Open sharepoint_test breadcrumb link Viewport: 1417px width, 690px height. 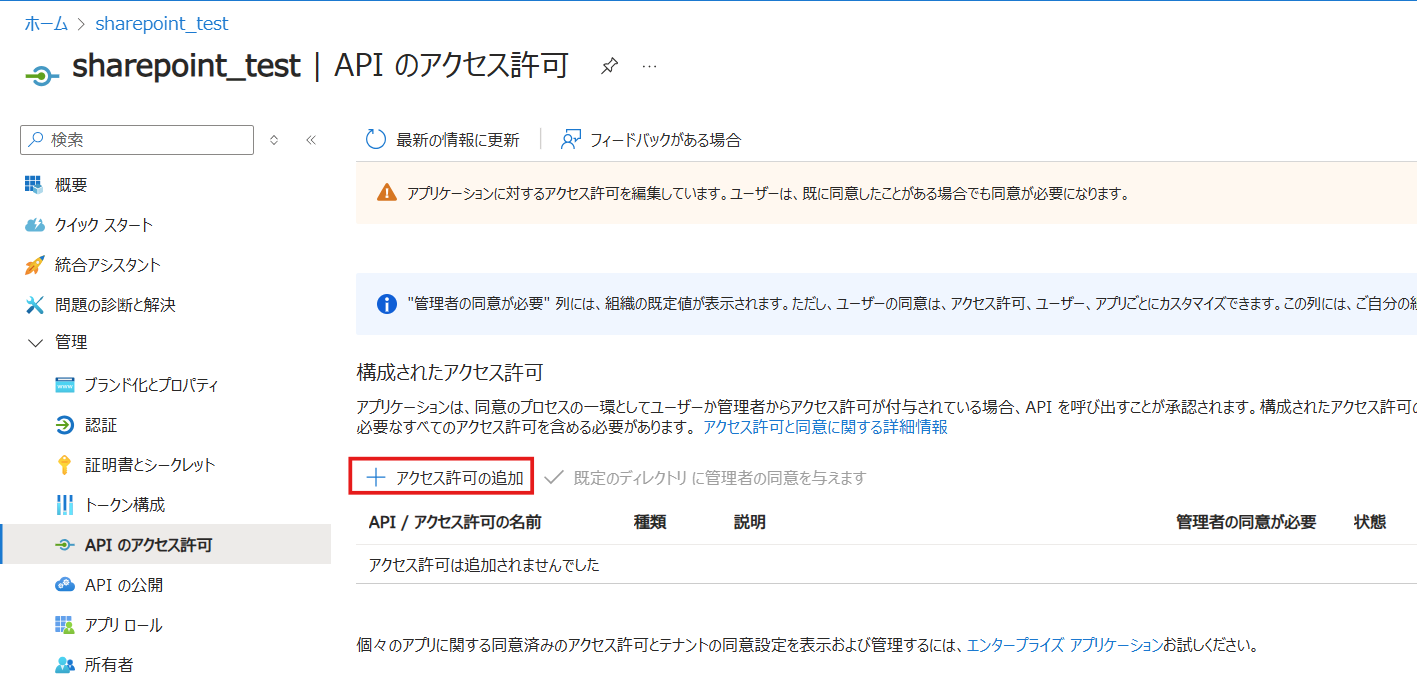[x=162, y=23]
